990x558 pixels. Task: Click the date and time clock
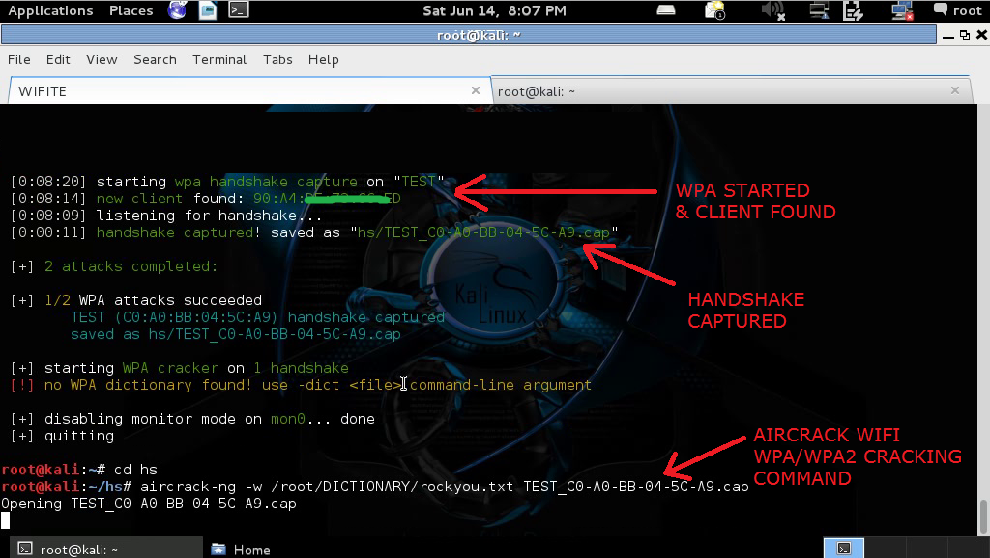[494, 11]
